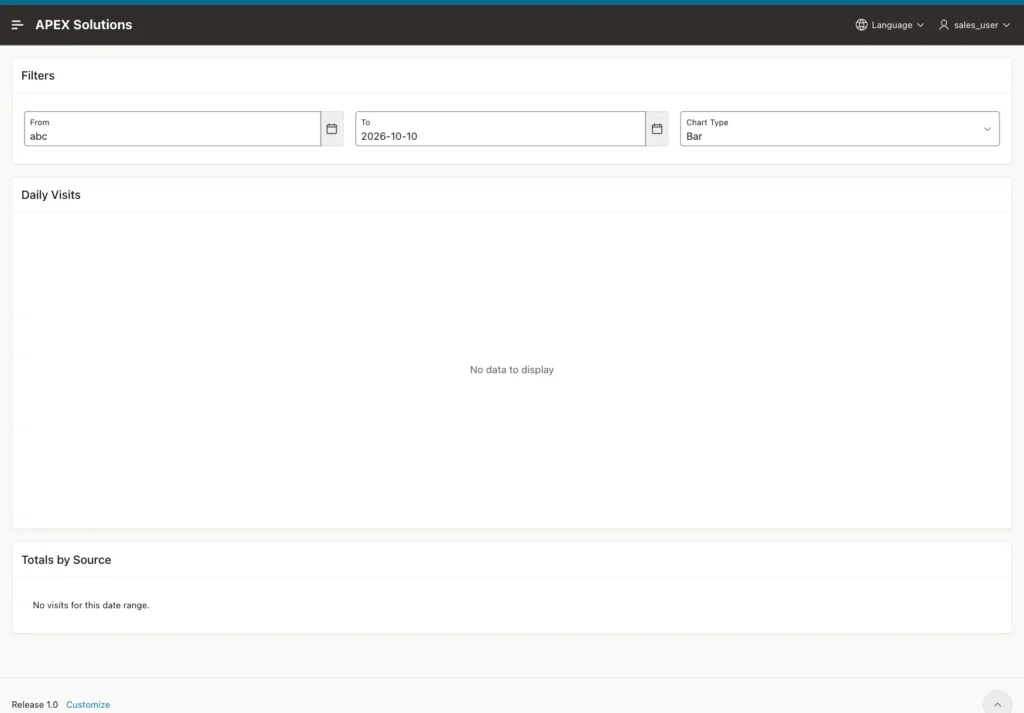Click the Filters region heading
Screen dimensions: 1024x713
click(x=38, y=76)
